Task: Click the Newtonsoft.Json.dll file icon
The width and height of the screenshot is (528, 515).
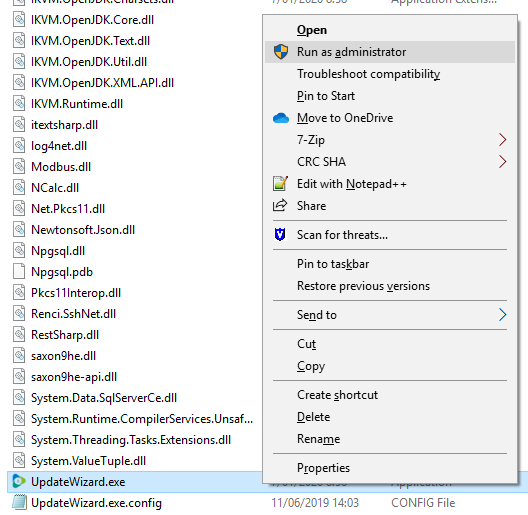Action: [x=19, y=230]
